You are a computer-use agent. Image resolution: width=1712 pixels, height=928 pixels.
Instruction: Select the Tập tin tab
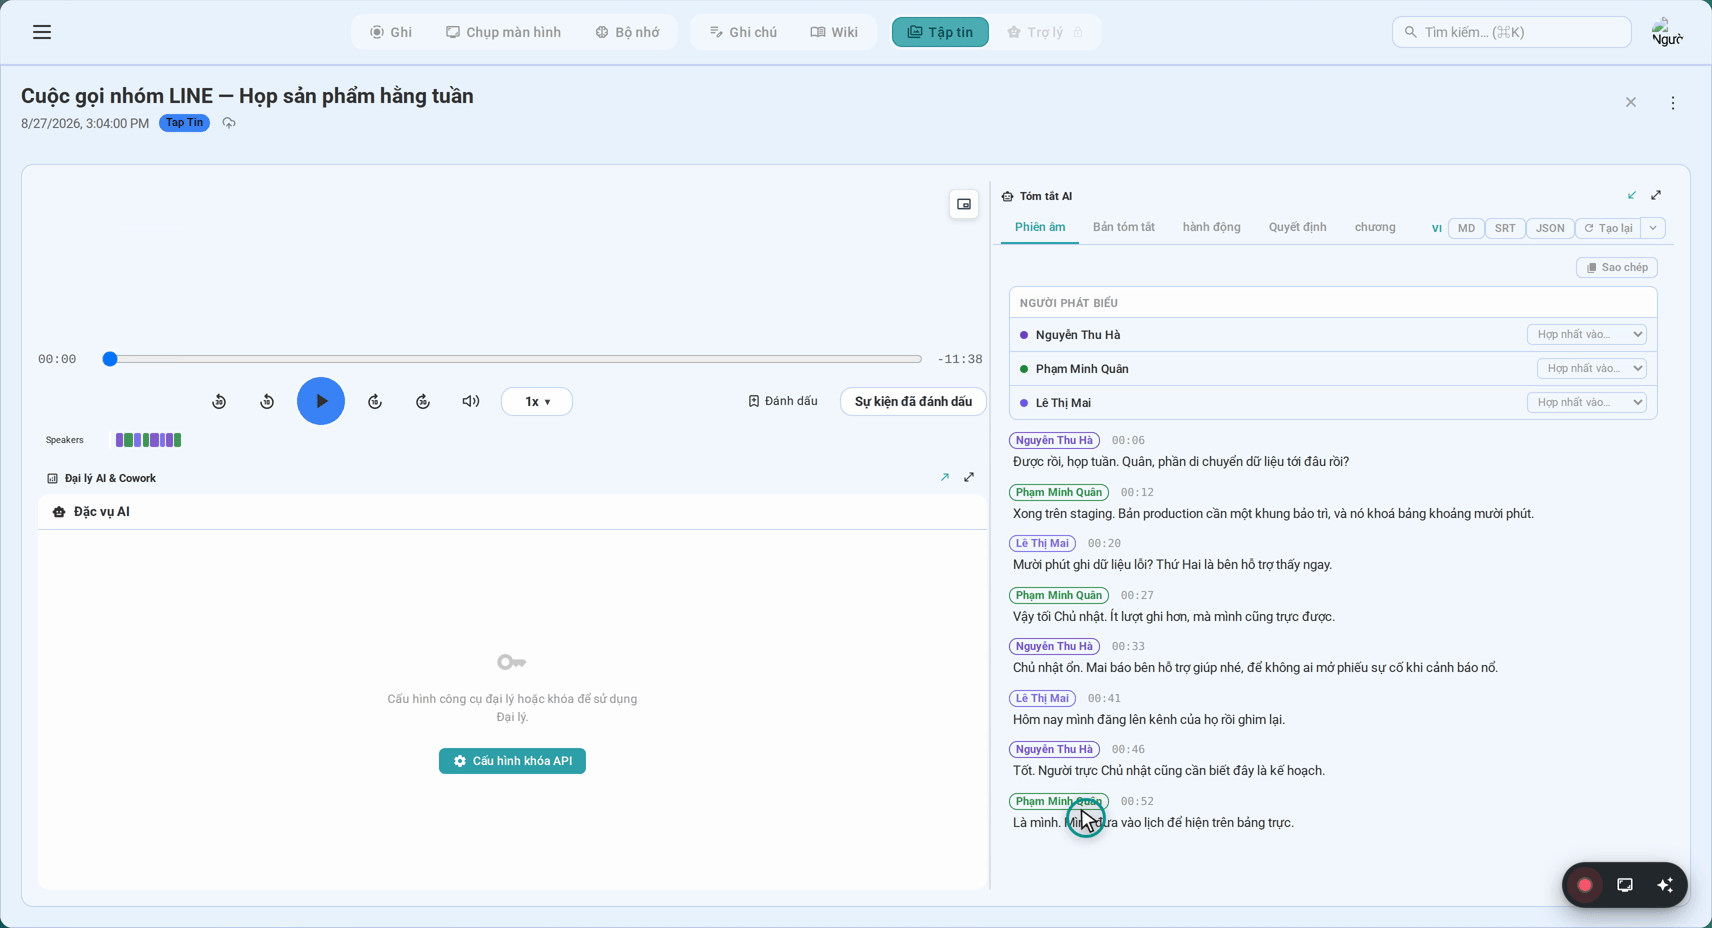point(940,32)
